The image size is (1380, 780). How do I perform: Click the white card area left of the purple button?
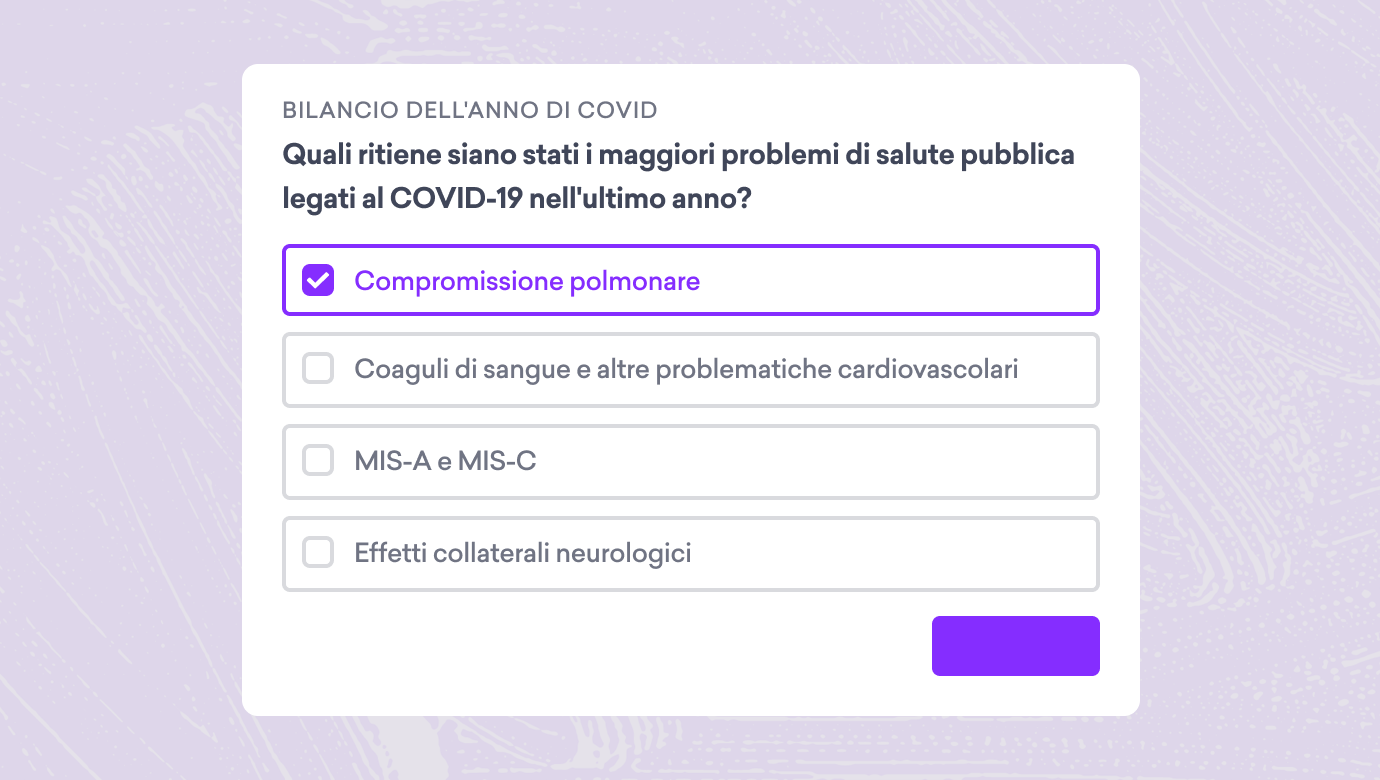pyautogui.click(x=600, y=648)
